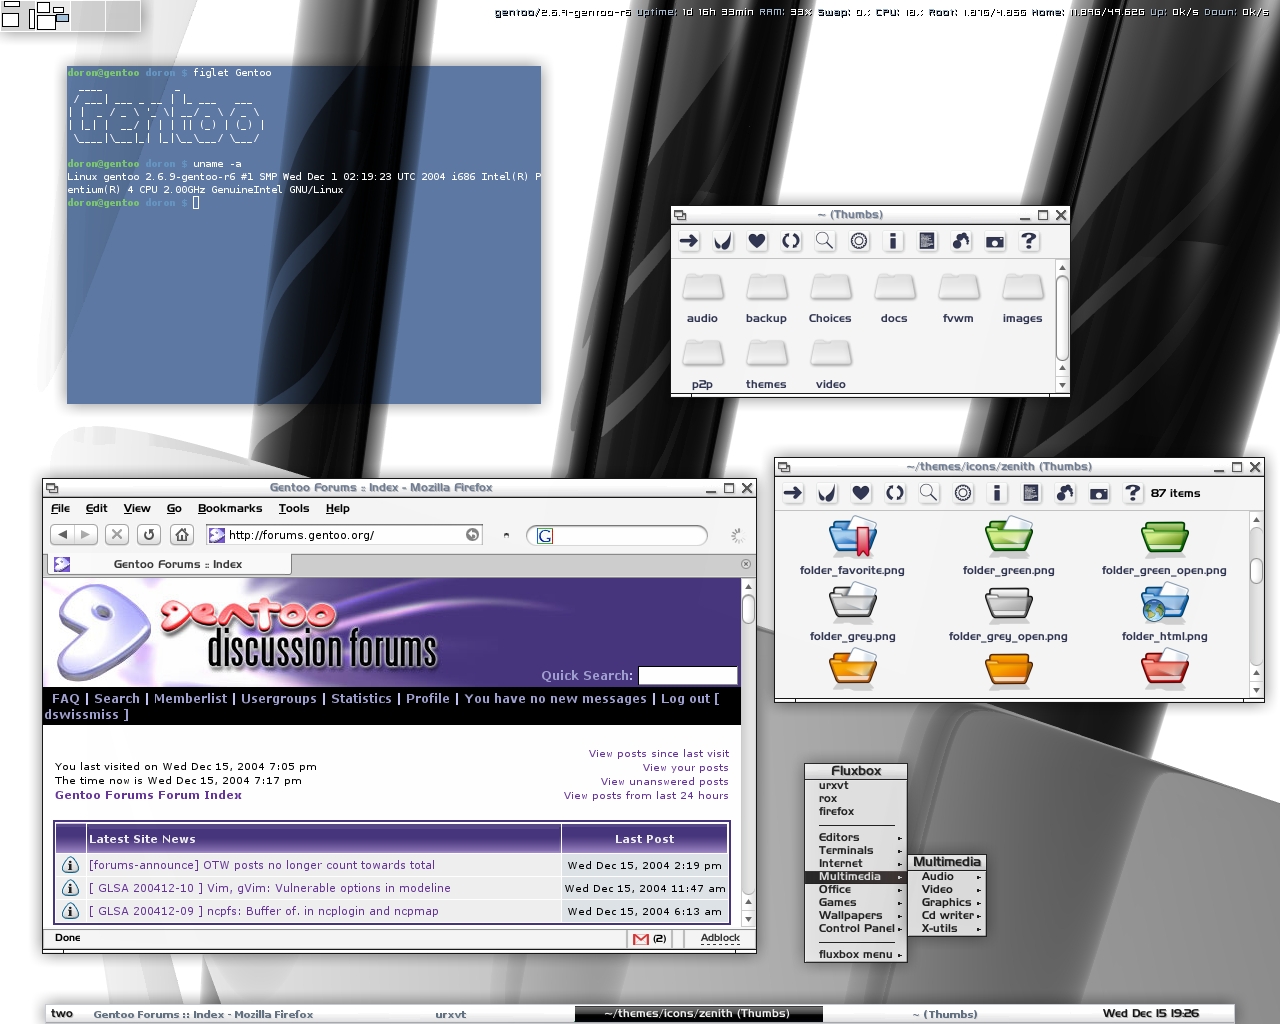Click the Gmail notifier icon in the Firefox status bar

641,938
